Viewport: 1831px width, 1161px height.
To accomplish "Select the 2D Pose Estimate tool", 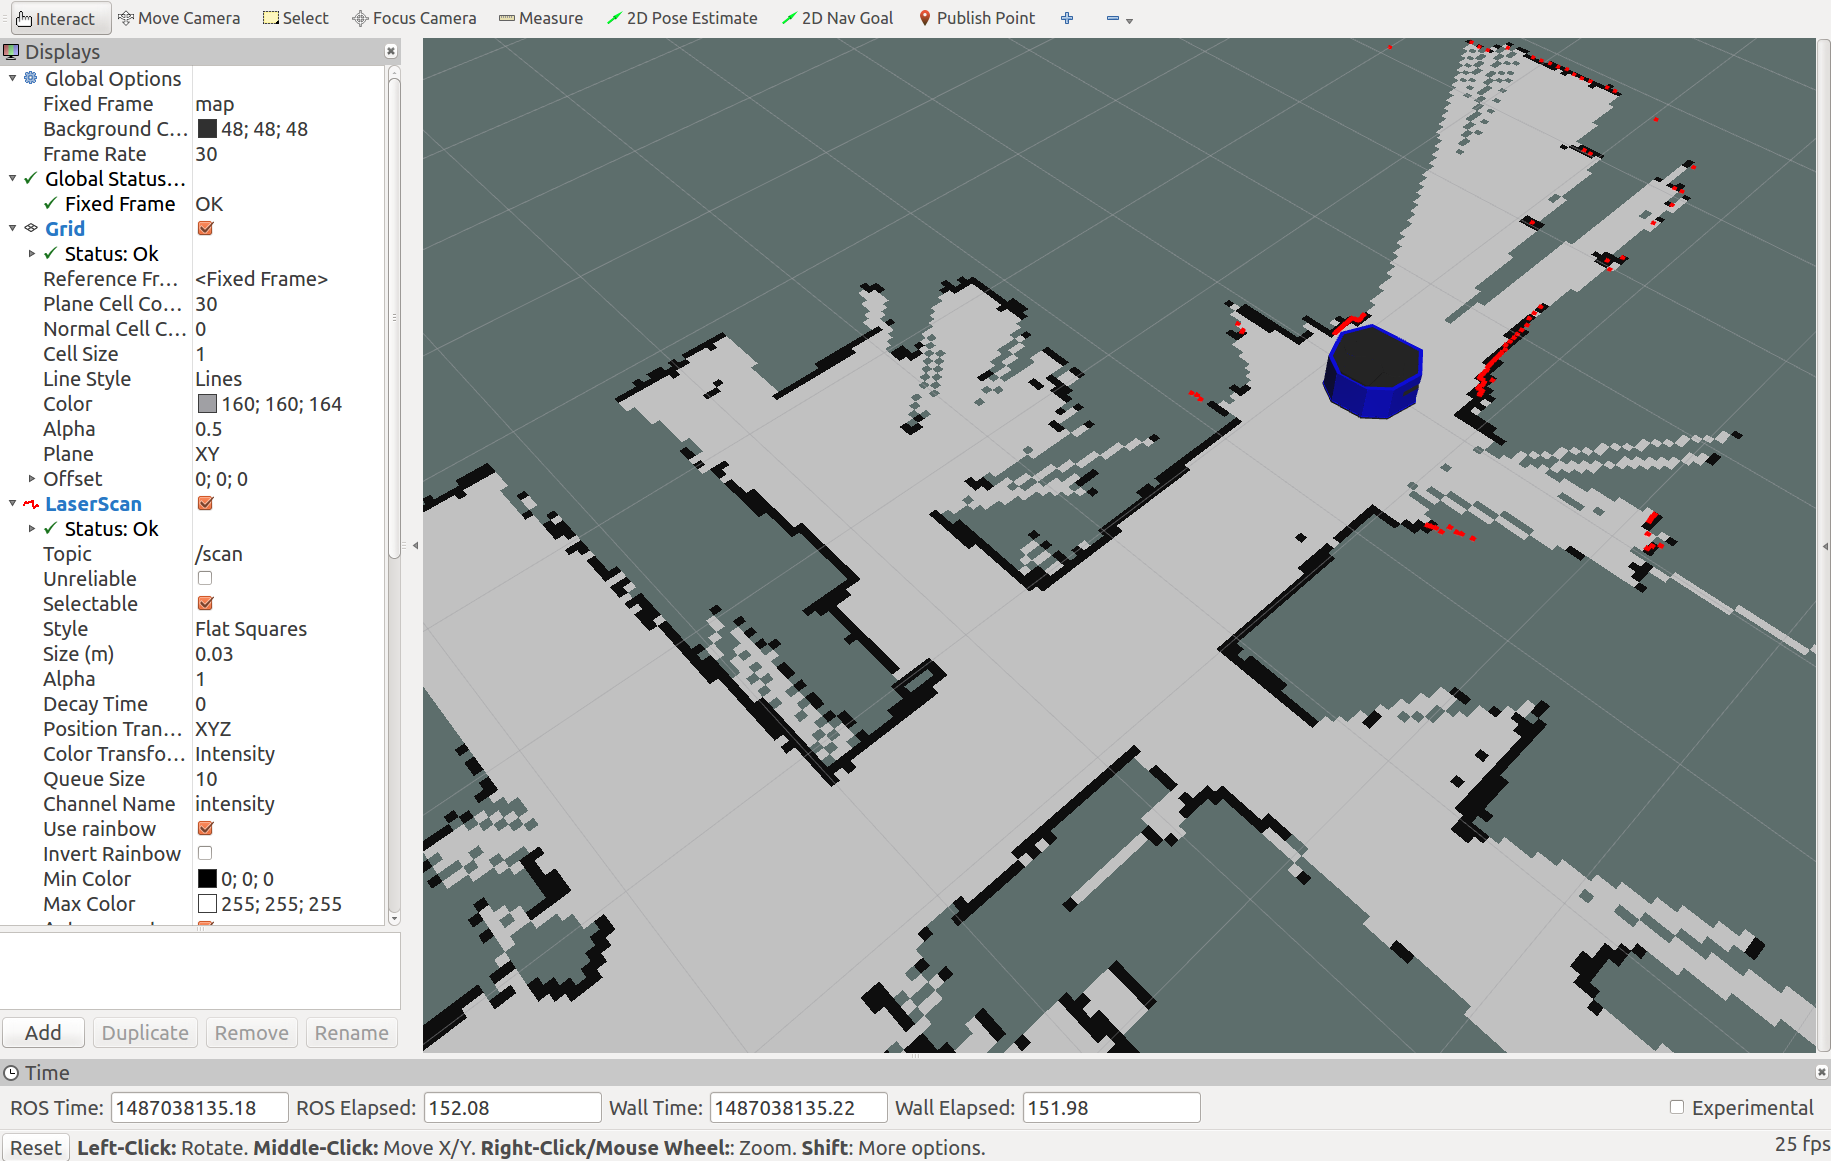I will click(683, 18).
